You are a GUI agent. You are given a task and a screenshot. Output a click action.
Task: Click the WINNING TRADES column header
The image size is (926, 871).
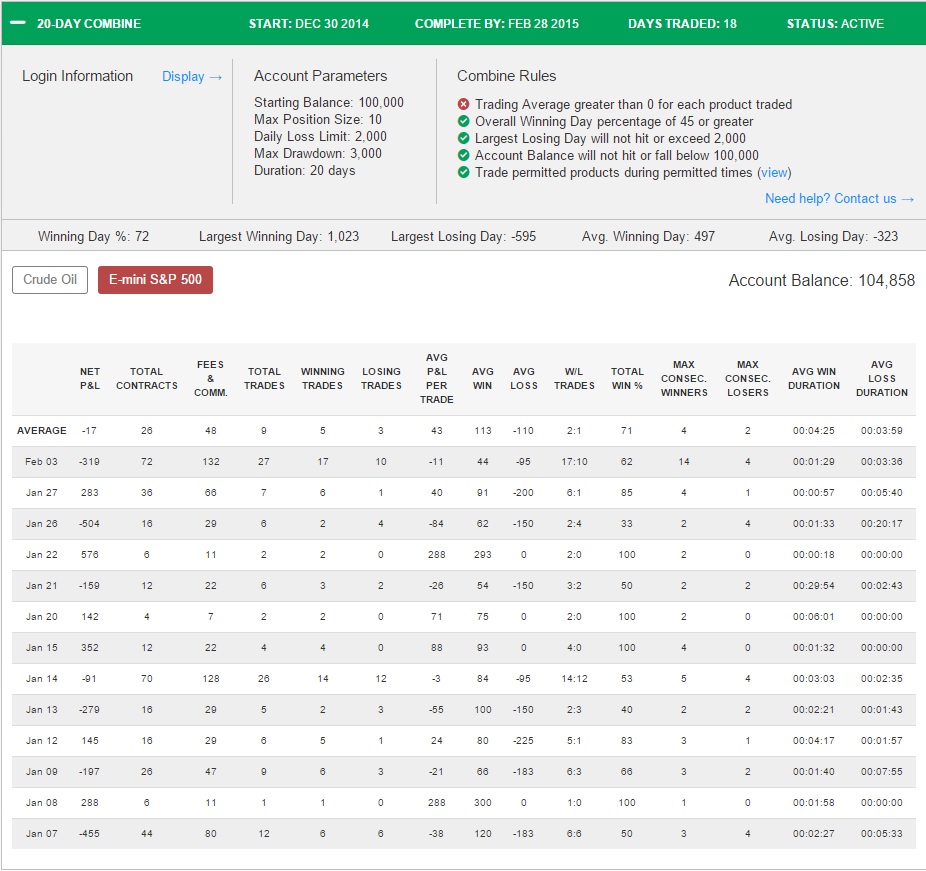[x=322, y=379]
